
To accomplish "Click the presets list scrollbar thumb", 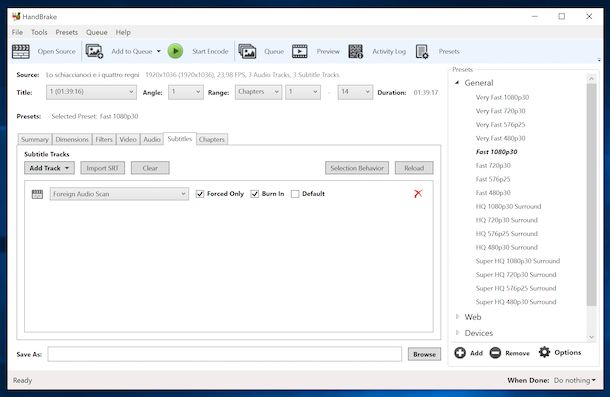I will [x=591, y=195].
